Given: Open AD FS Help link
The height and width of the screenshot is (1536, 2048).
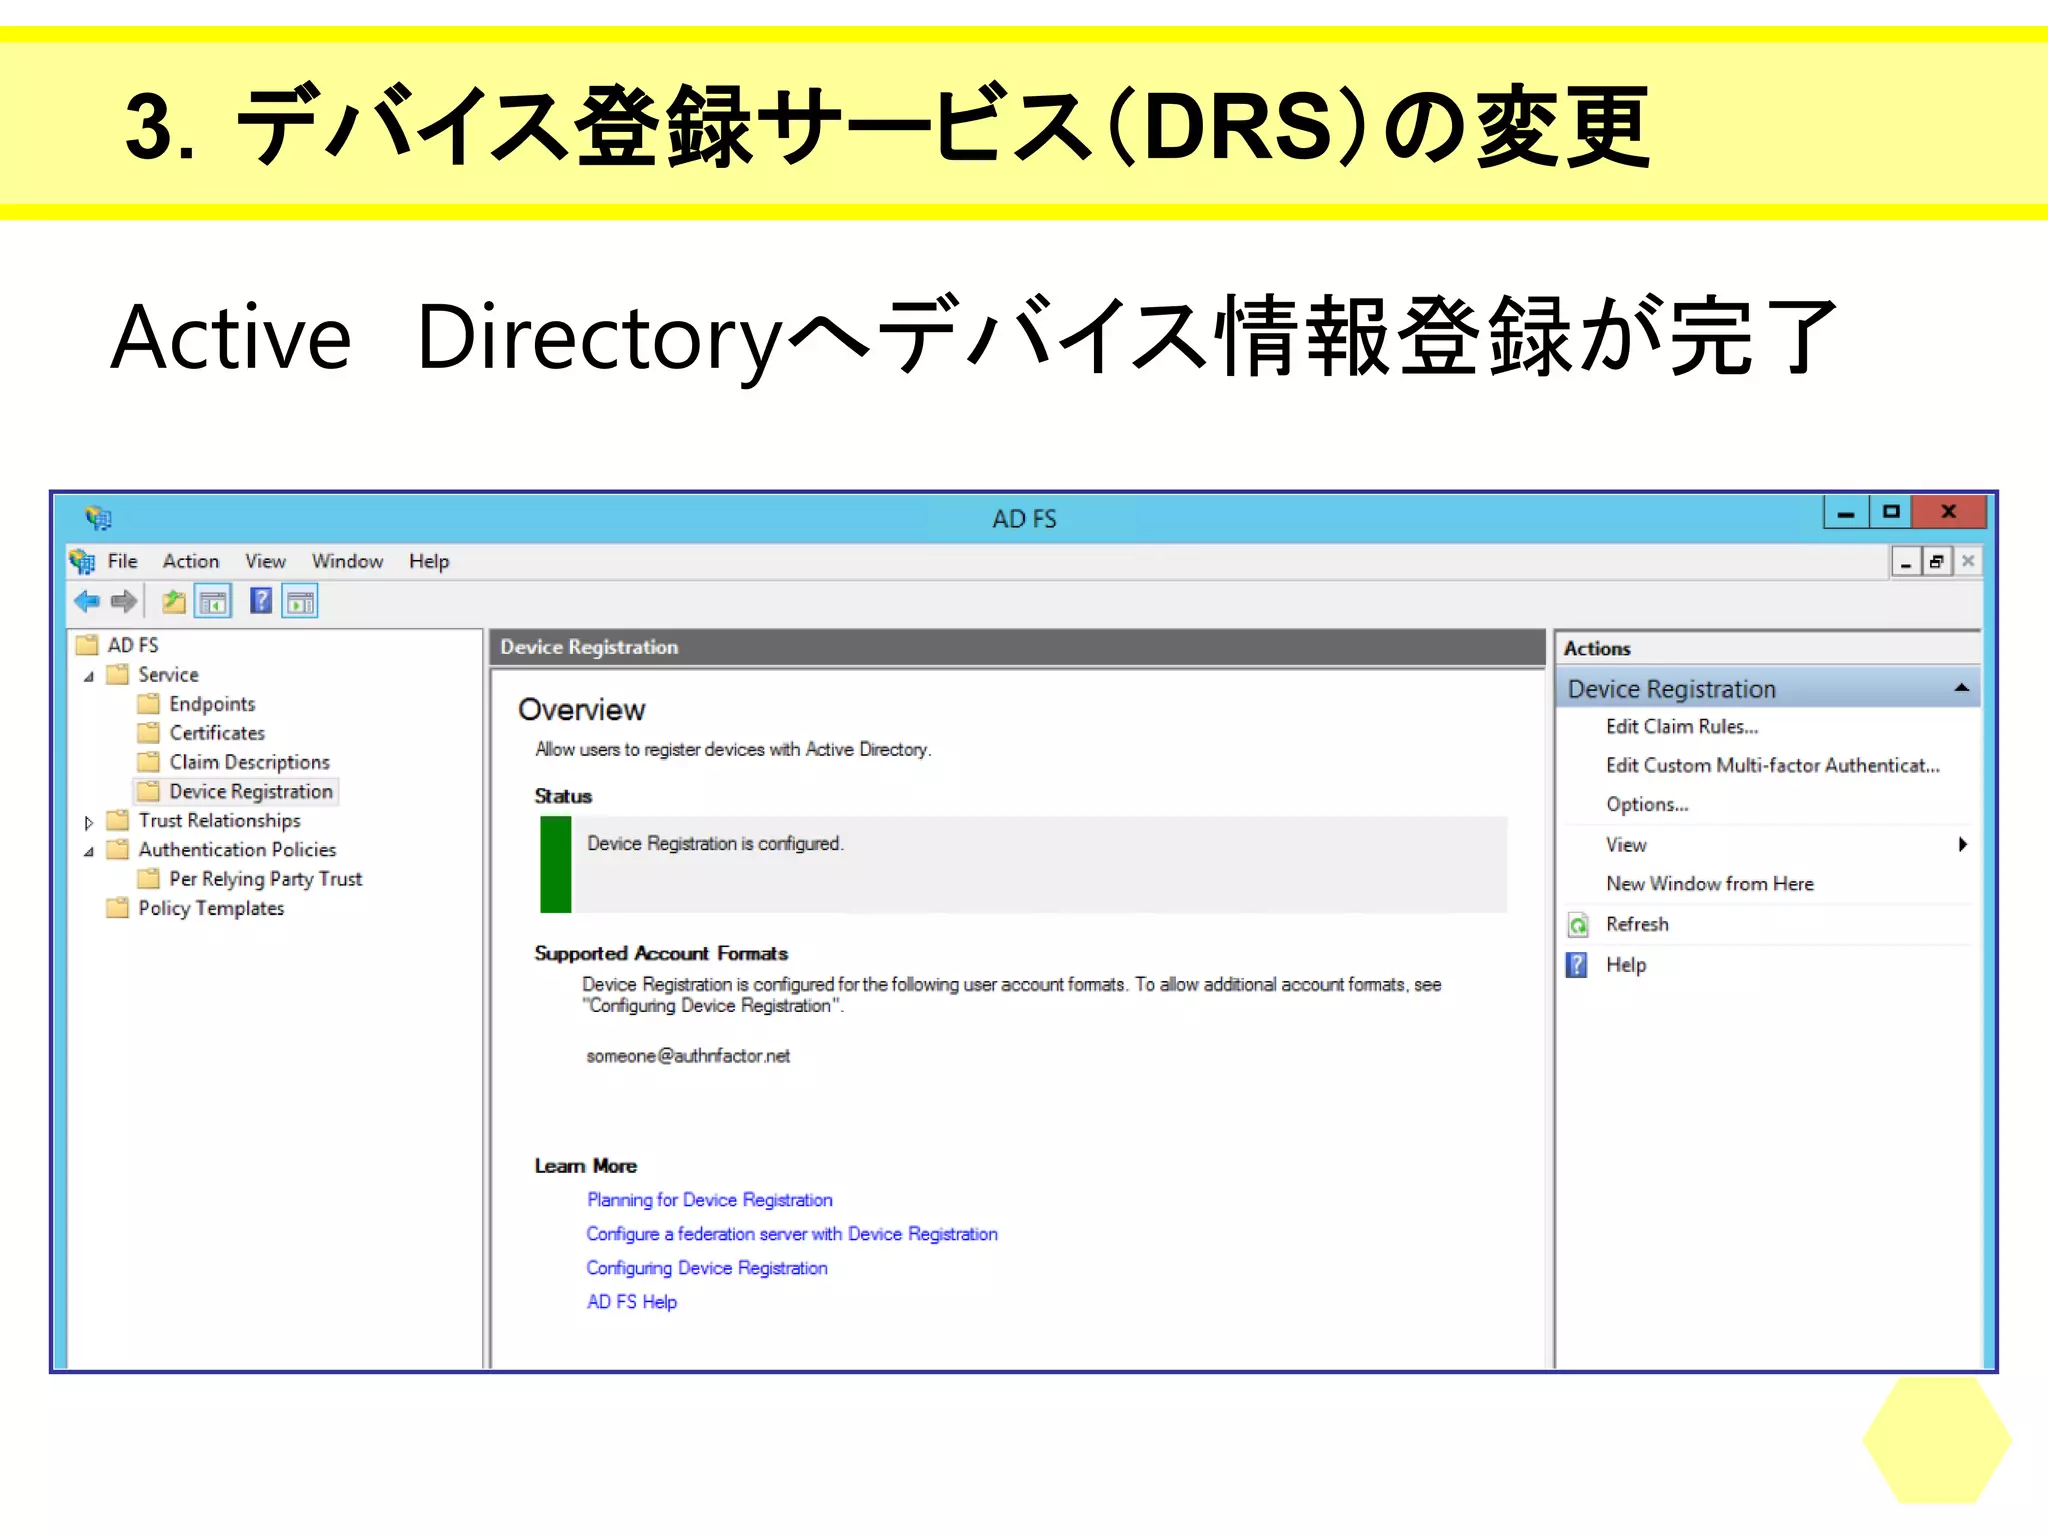Looking at the screenshot, I should pos(632,1302).
